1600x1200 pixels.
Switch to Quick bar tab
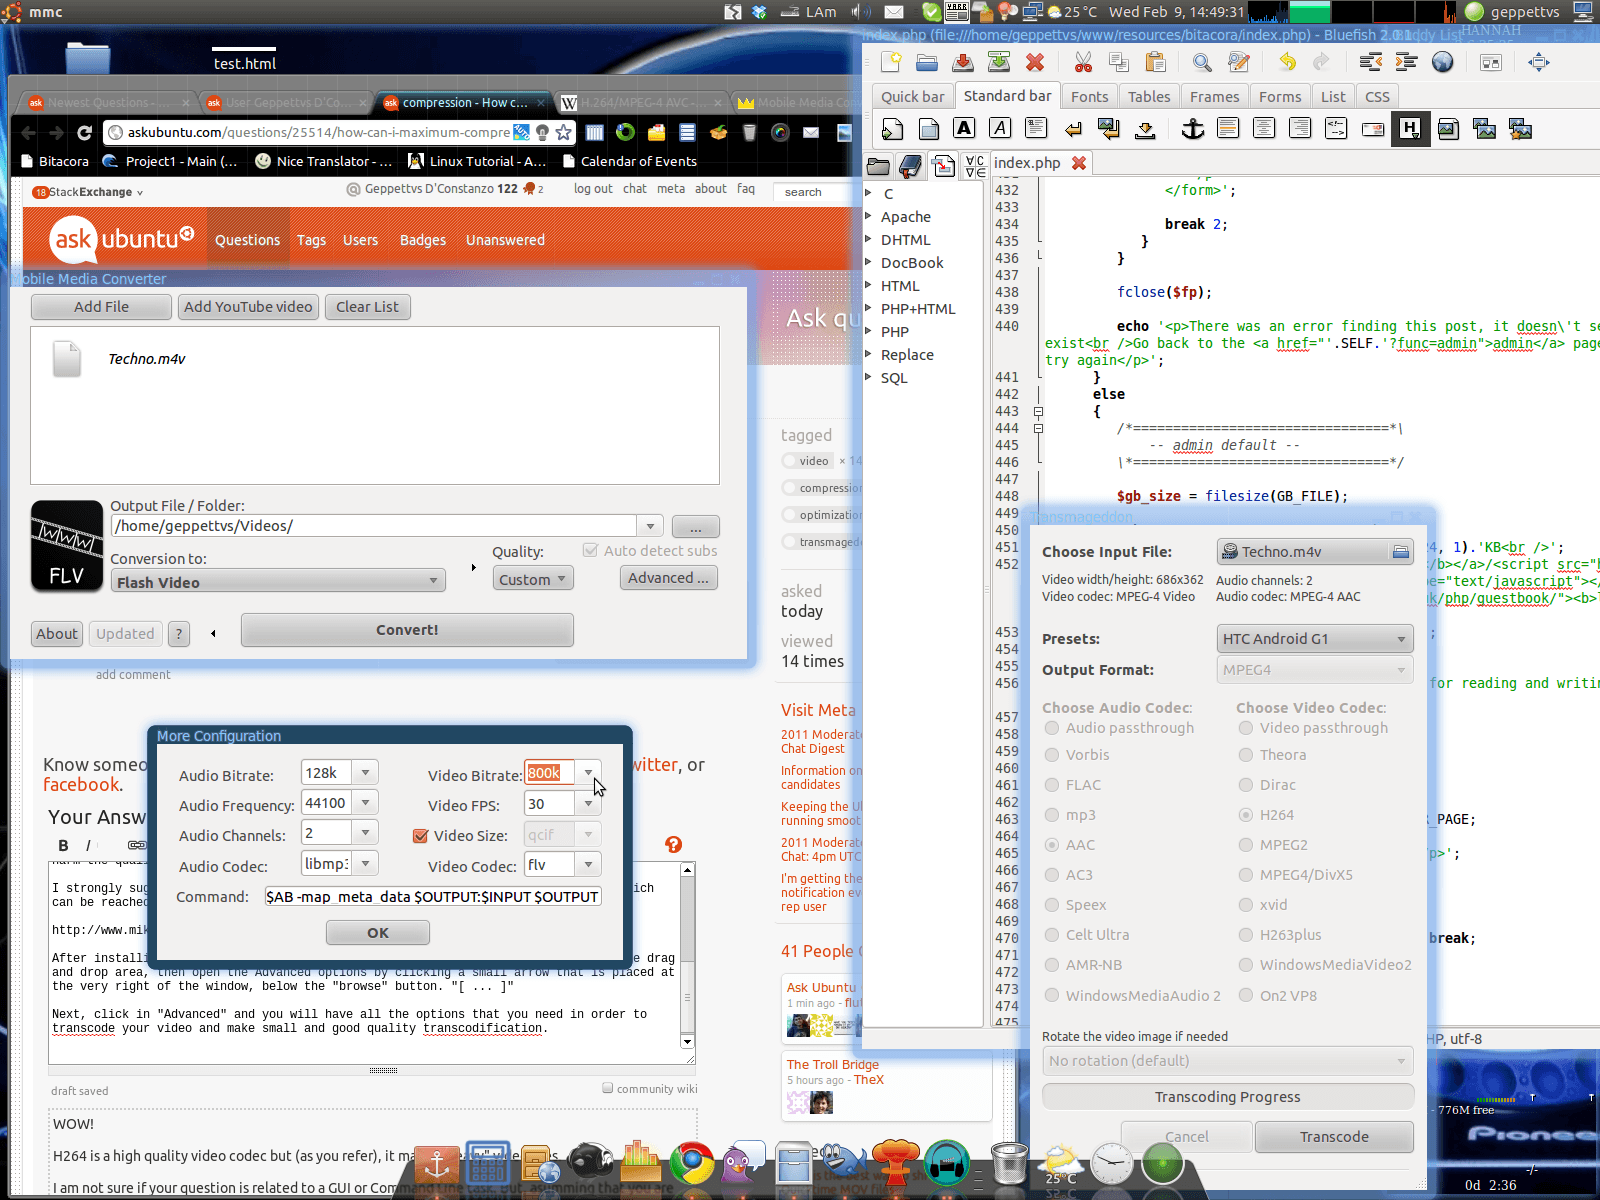912,97
